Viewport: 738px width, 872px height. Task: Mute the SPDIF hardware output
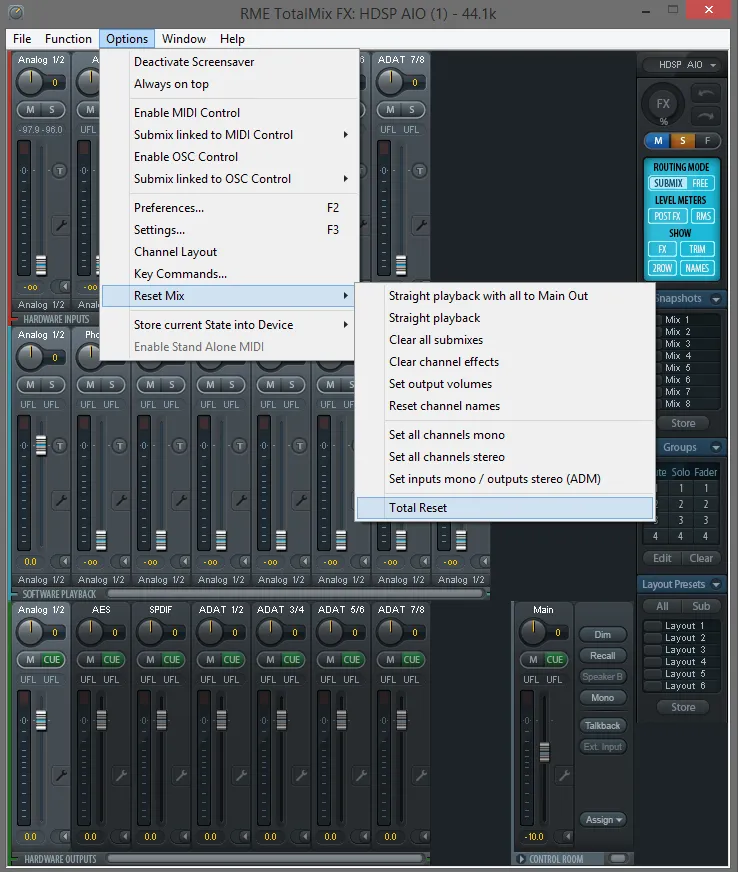tap(150, 659)
